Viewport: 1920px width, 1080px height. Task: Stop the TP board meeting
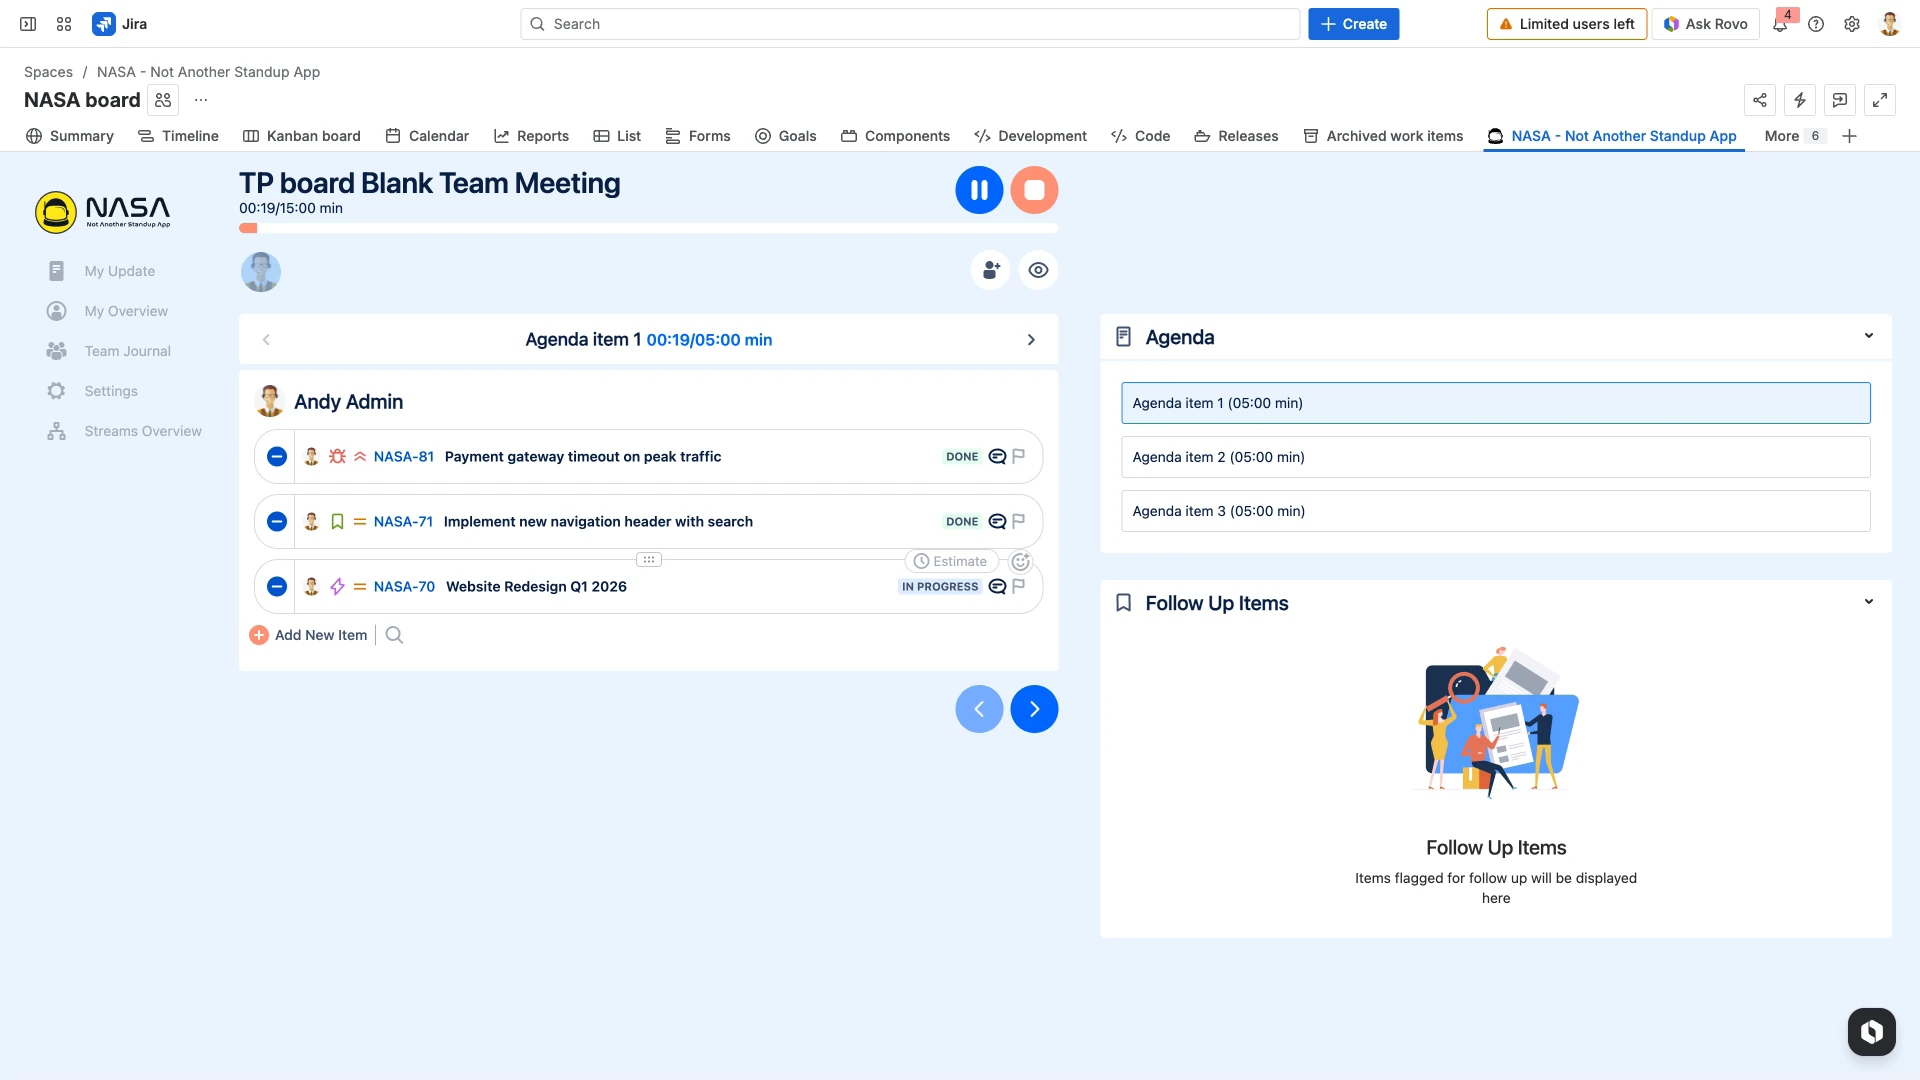point(1034,189)
